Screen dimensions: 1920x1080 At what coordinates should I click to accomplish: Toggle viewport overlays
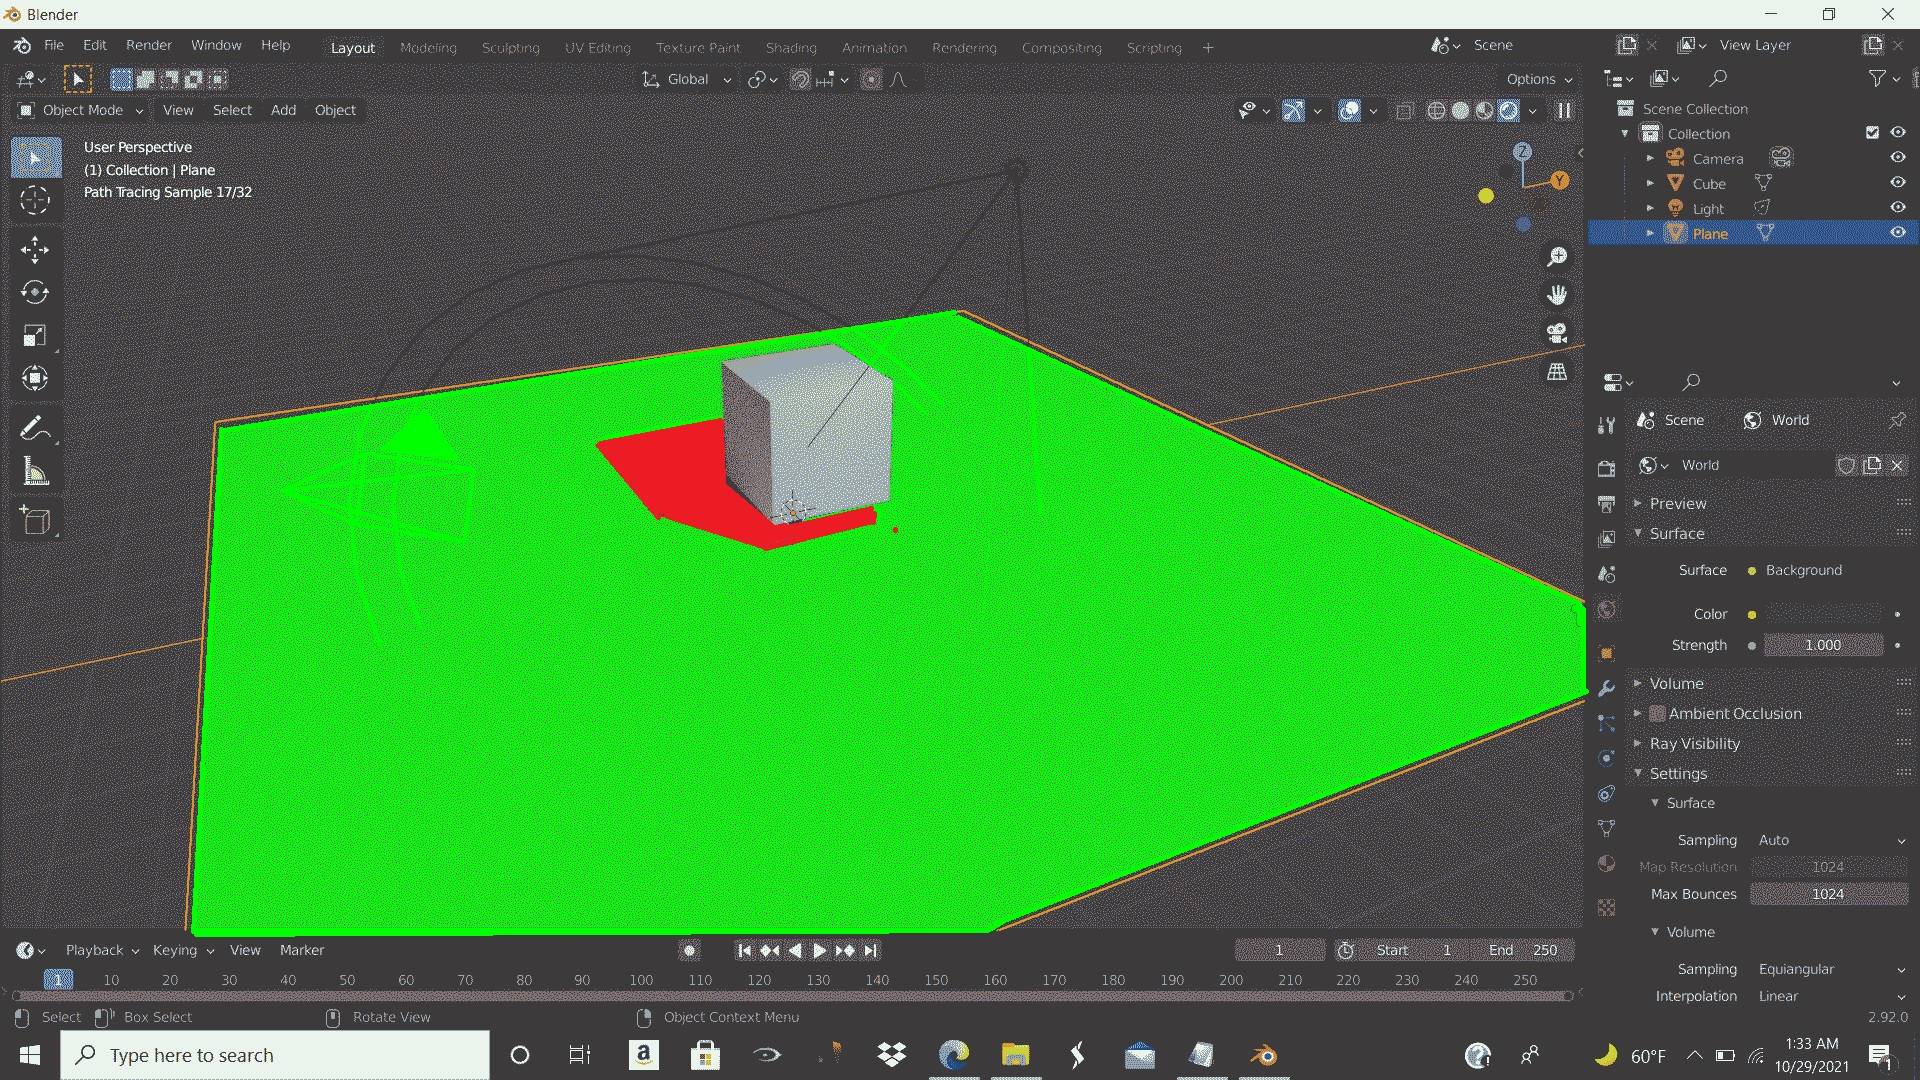tap(1349, 111)
